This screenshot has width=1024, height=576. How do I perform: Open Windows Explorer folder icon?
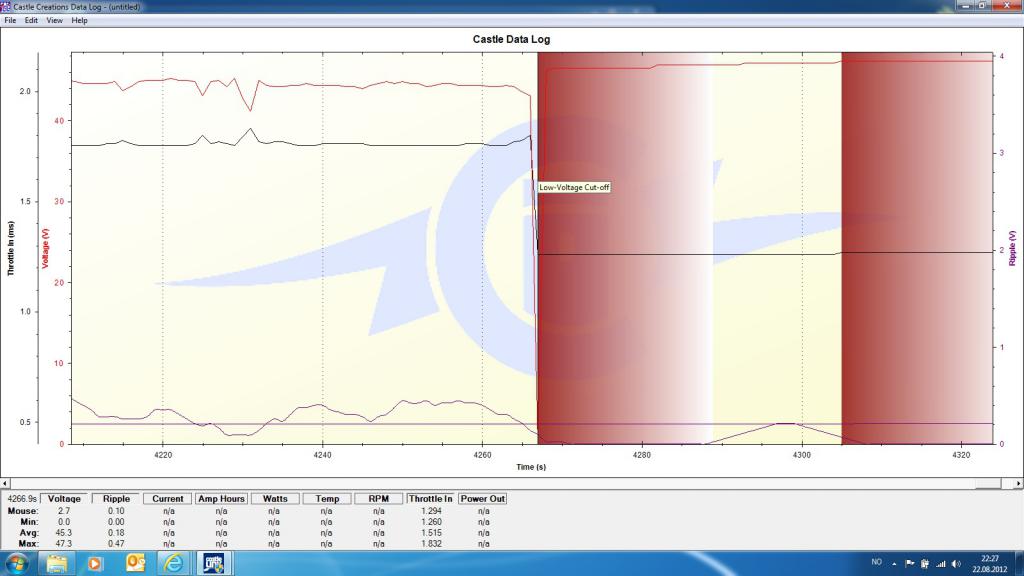coord(57,563)
